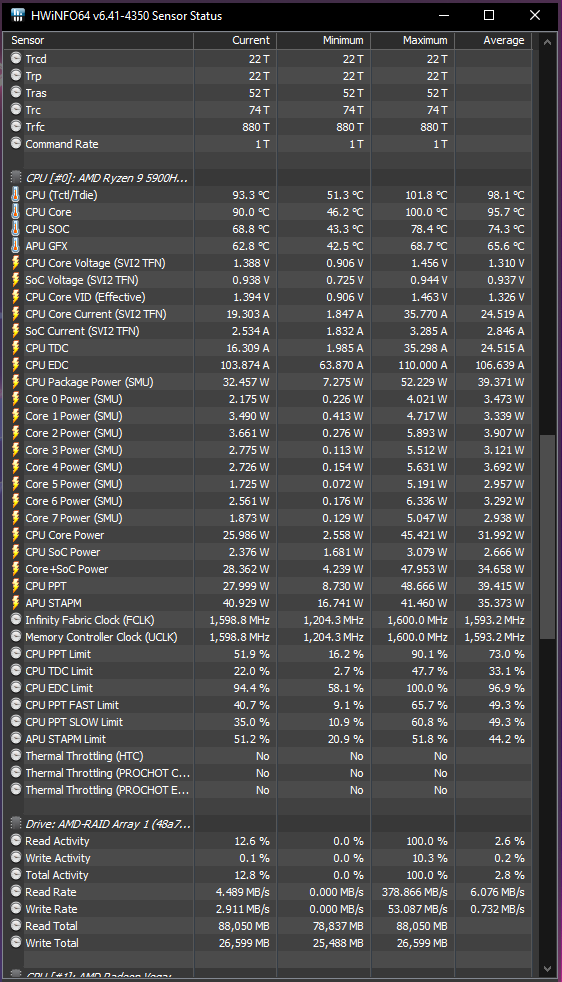Image resolution: width=562 pixels, height=982 pixels.
Task: Click the lightning icon beside CPU PPT
Action: pos(16,586)
